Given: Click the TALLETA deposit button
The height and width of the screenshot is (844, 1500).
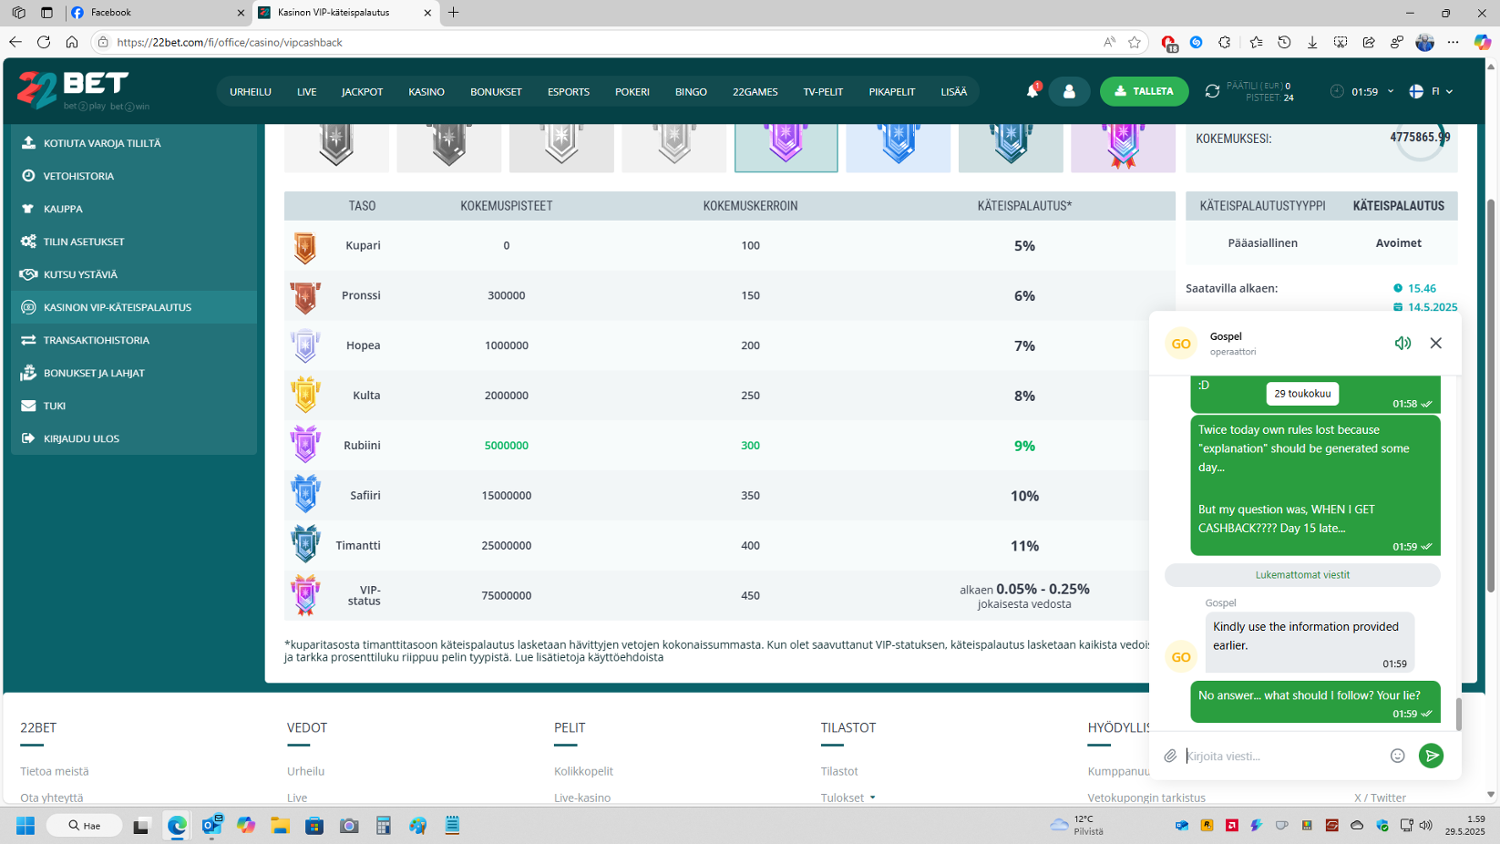Looking at the screenshot, I should [1144, 91].
